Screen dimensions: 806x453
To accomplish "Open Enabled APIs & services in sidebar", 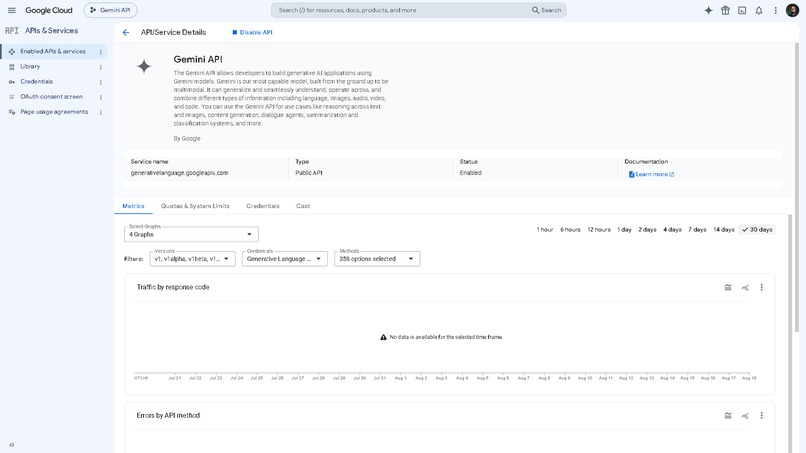I will click(53, 51).
